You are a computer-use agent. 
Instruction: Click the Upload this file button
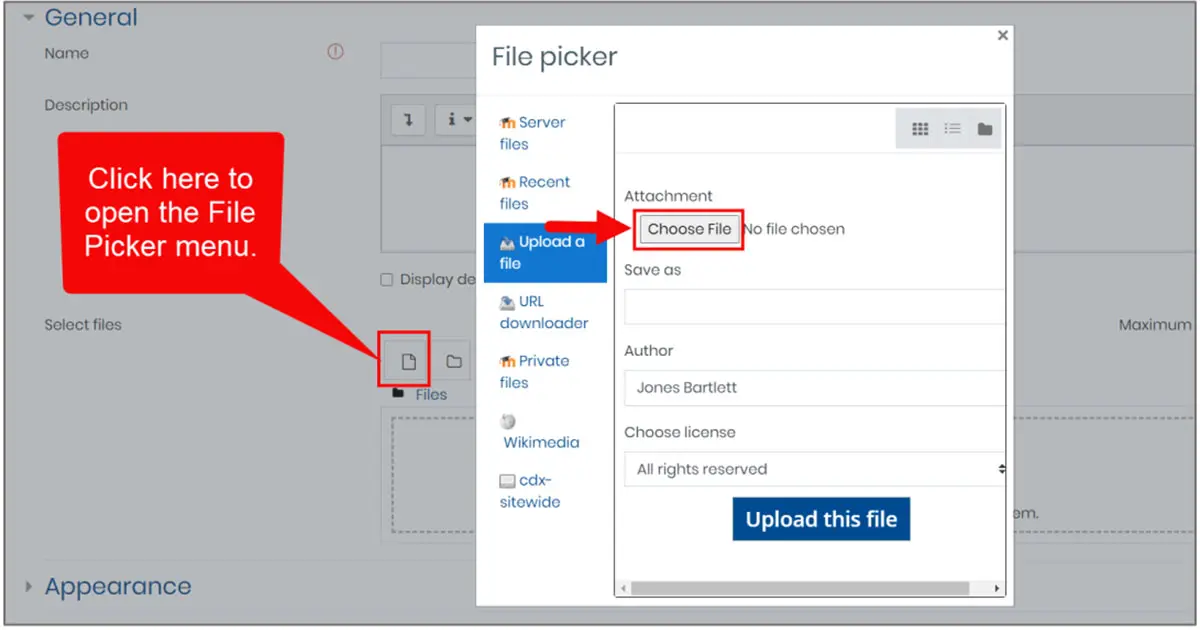coord(821,519)
